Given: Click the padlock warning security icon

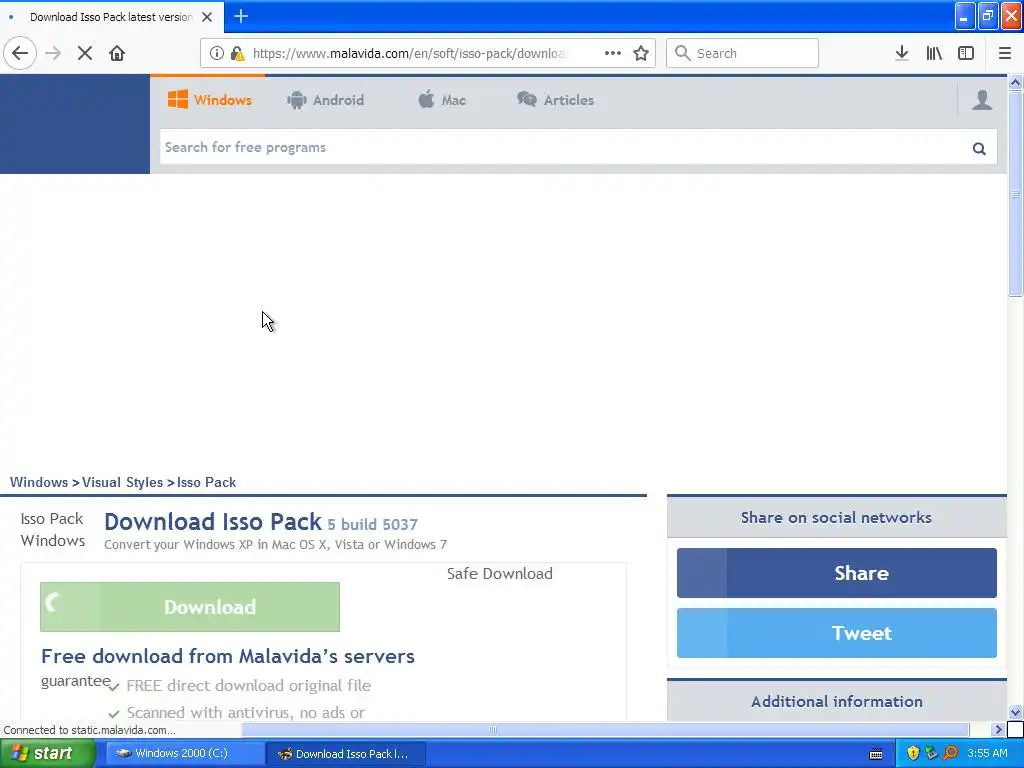Looking at the screenshot, I should point(237,53).
